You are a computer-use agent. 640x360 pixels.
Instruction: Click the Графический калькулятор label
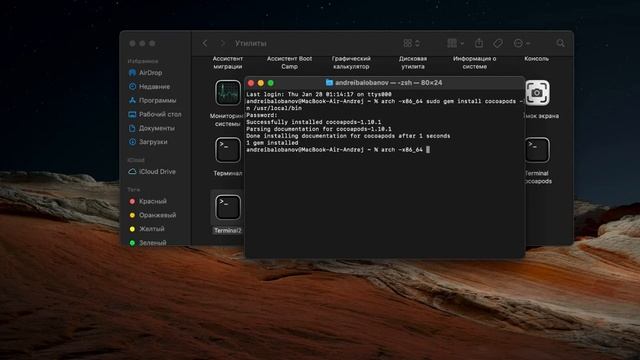(x=351, y=62)
